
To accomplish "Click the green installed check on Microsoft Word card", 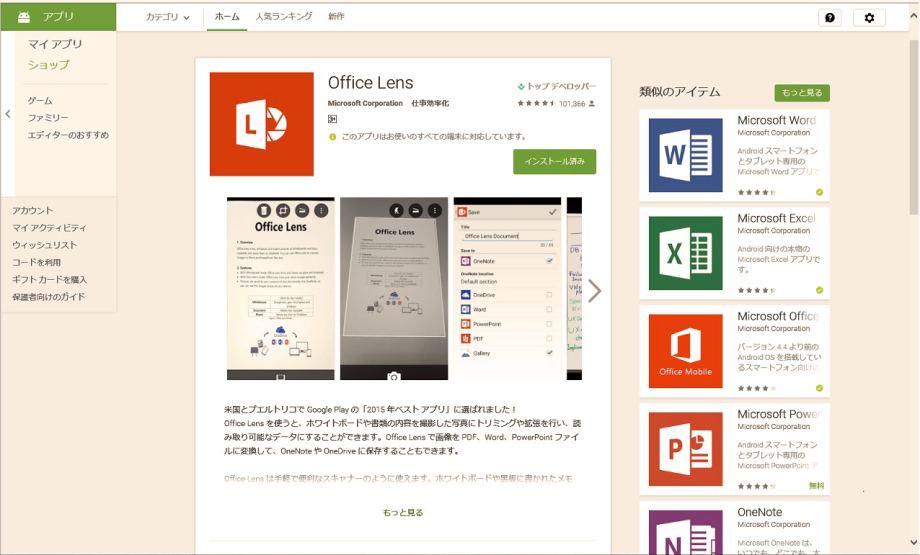I will 819,192.
